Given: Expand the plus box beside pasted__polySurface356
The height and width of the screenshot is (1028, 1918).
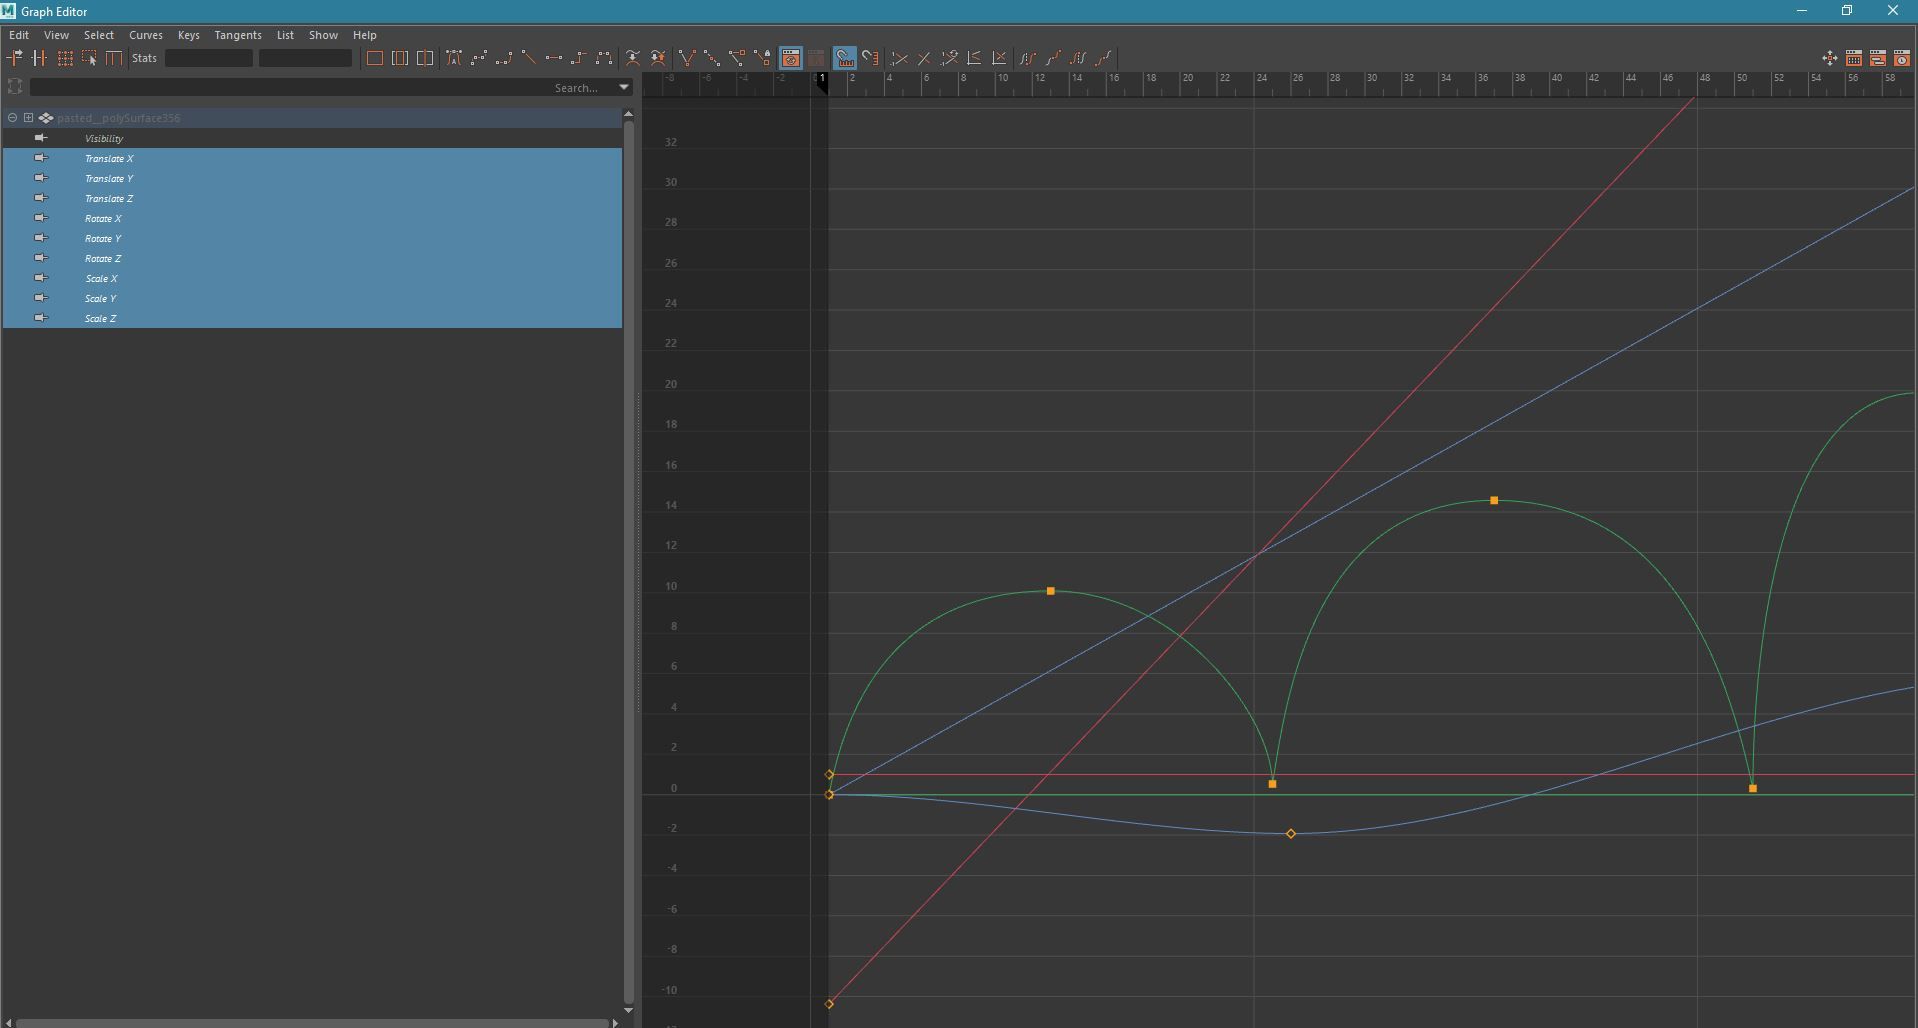Looking at the screenshot, I should 29,118.
